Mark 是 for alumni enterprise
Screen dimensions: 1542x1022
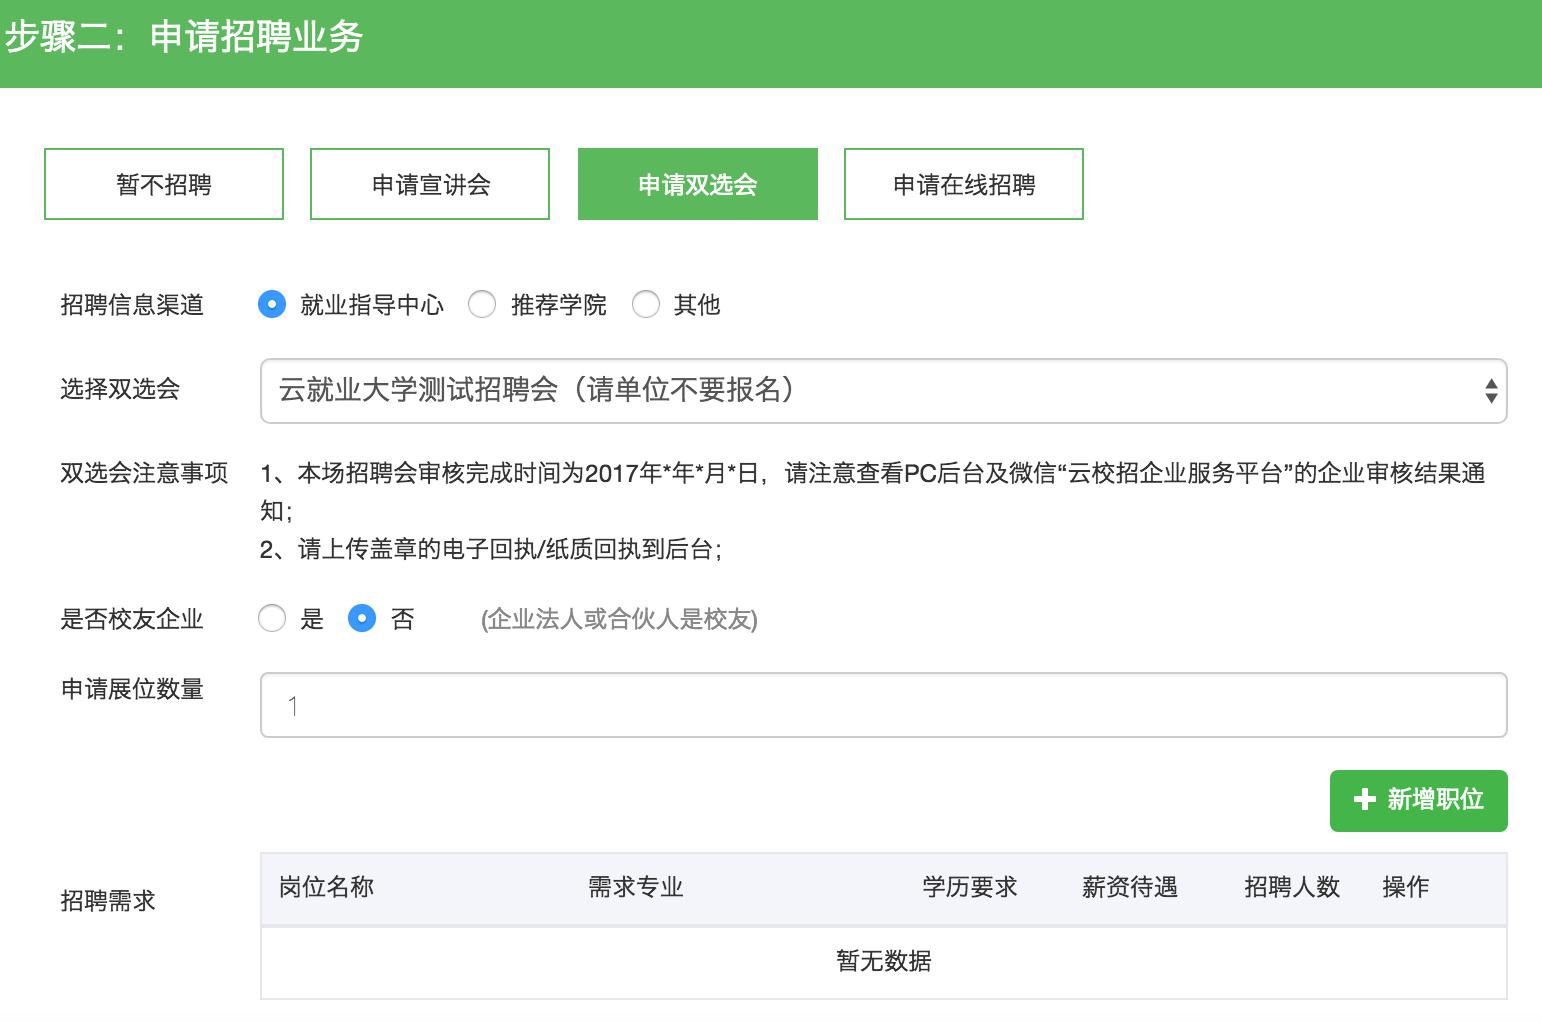tap(272, 619)
